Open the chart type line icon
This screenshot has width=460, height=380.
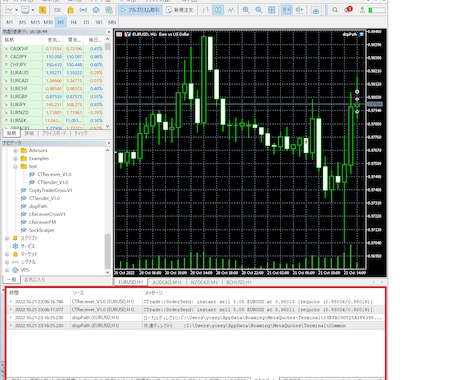click(9, 10)
